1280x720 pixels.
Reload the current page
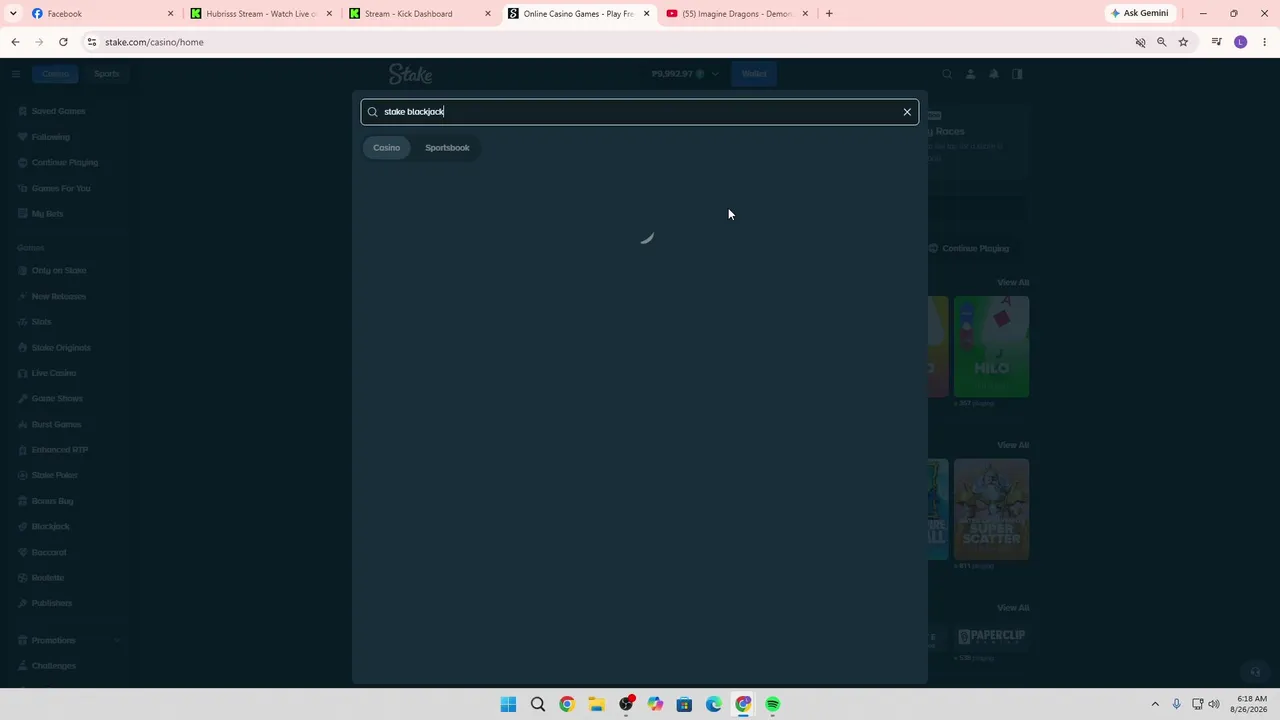63,42
